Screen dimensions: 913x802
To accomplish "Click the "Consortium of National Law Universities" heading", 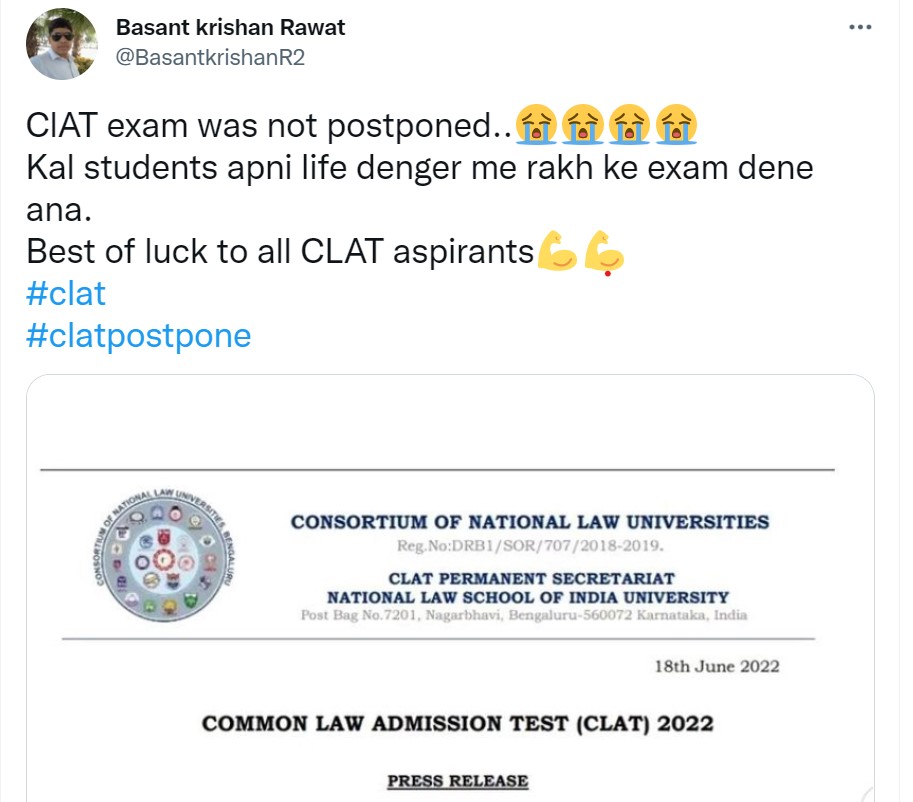I will pyautogui.click(x=530, y=522).
